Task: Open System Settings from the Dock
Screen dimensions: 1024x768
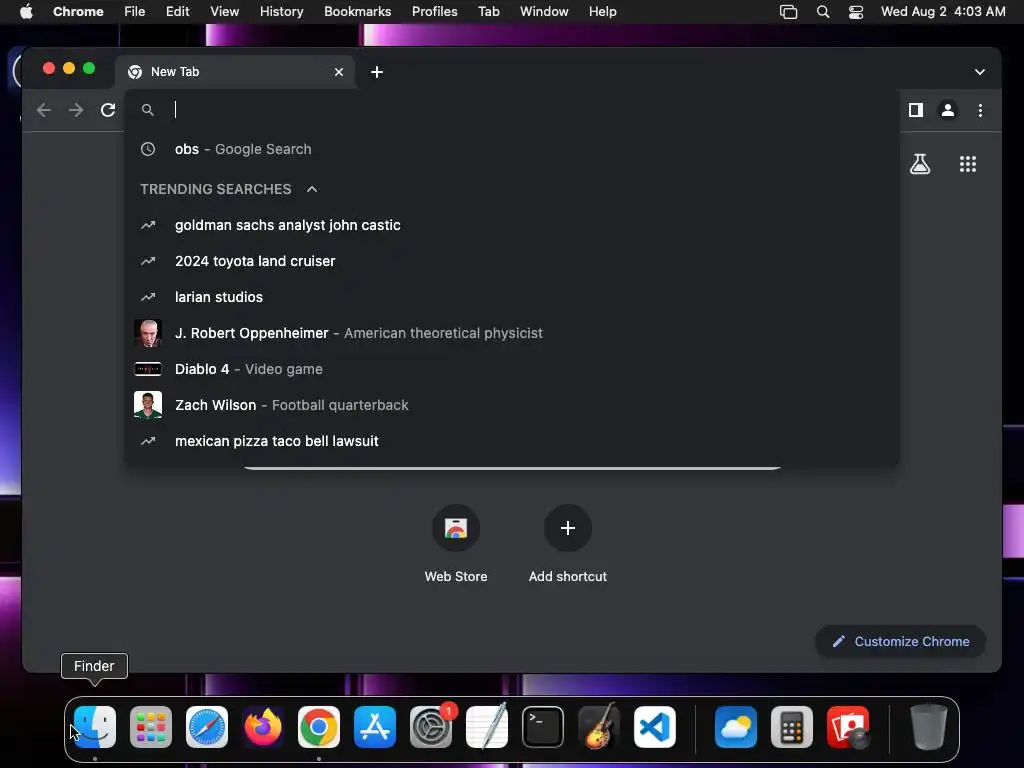Action: tap(431, 727)
